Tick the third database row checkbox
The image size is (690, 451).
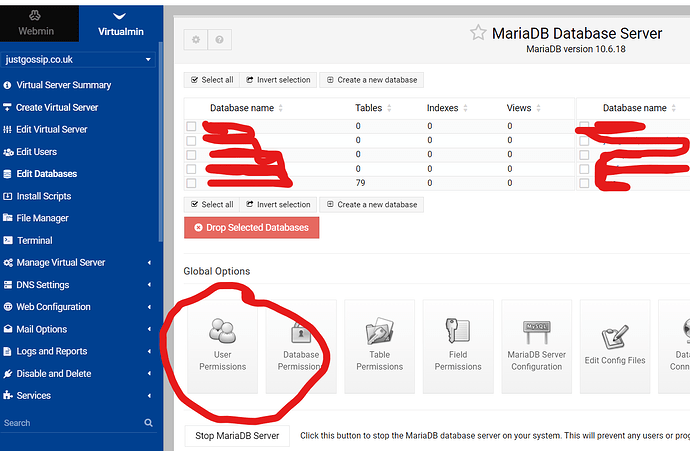[x=191, y=155]
